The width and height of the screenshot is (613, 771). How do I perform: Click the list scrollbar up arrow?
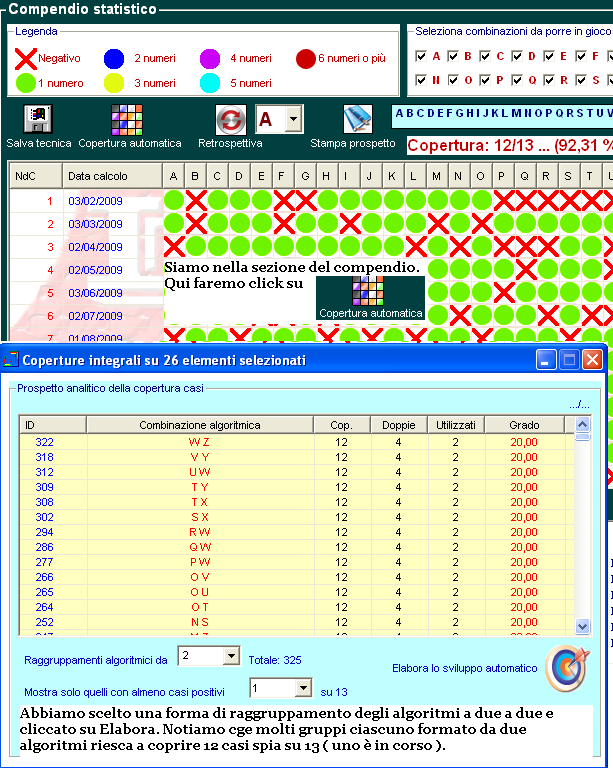pos(583,424)
